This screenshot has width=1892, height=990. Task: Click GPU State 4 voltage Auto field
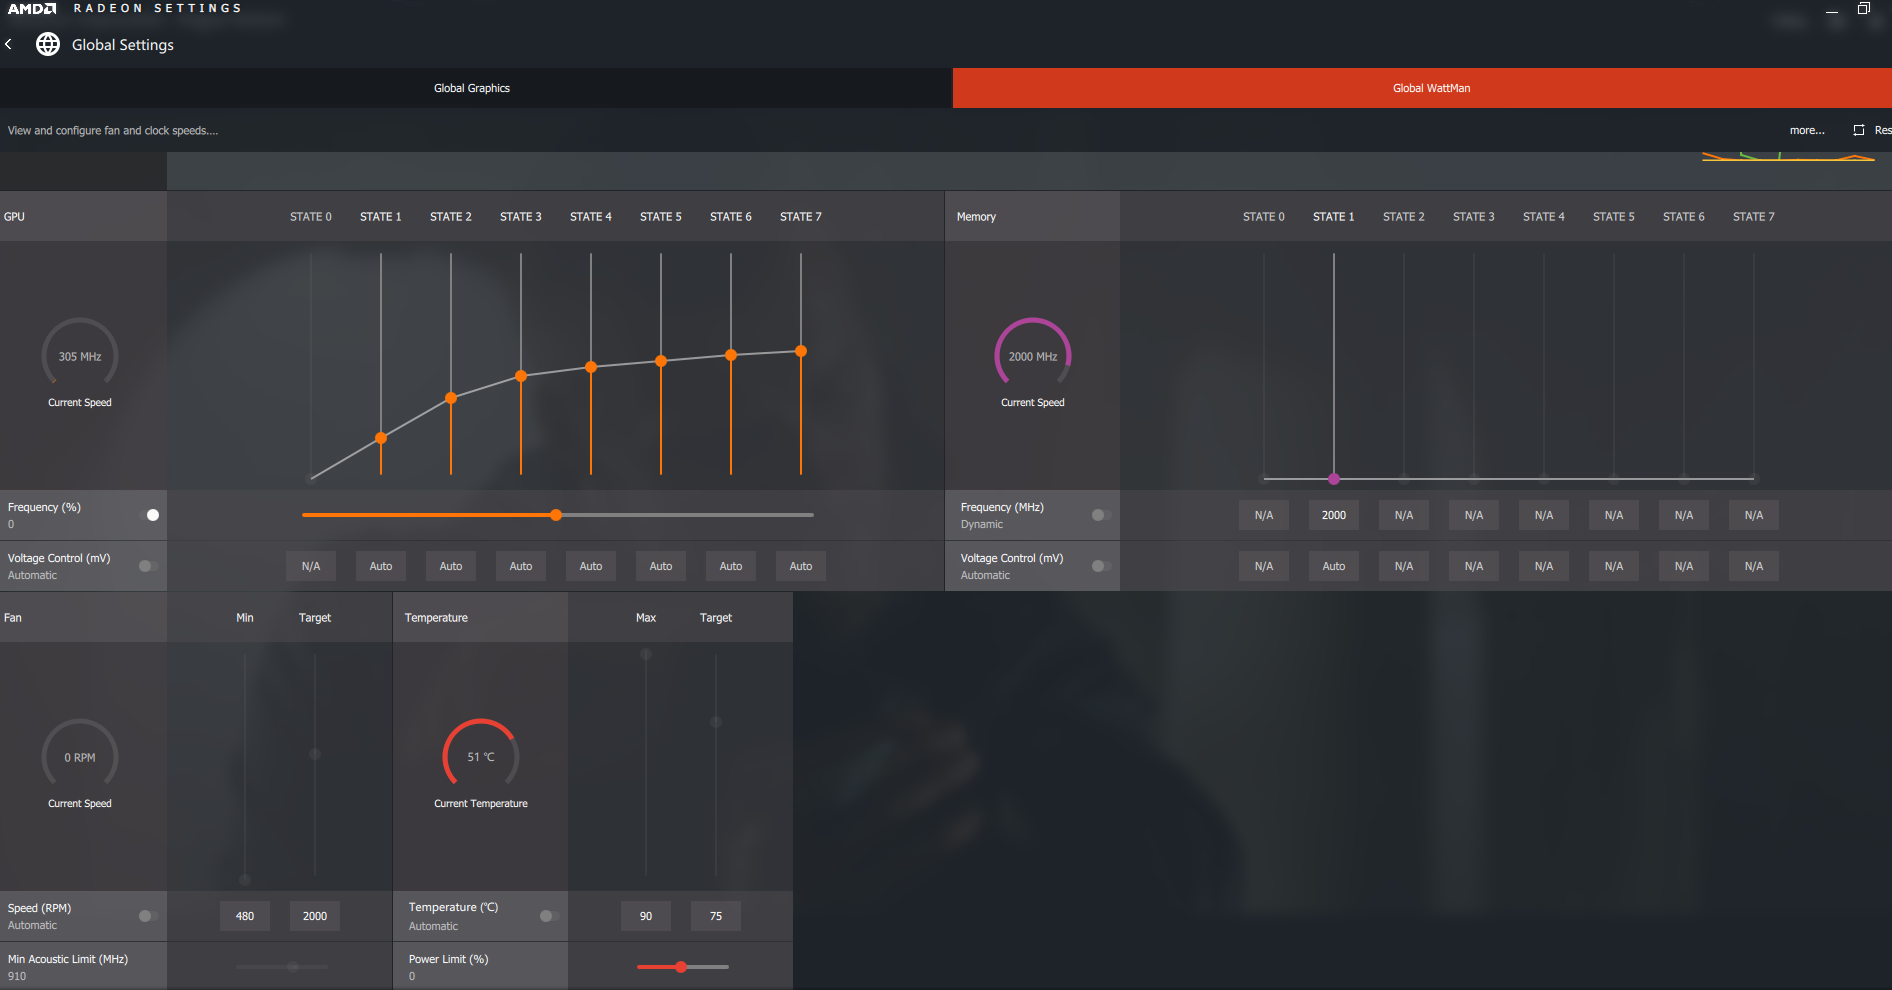click(591, 566)
